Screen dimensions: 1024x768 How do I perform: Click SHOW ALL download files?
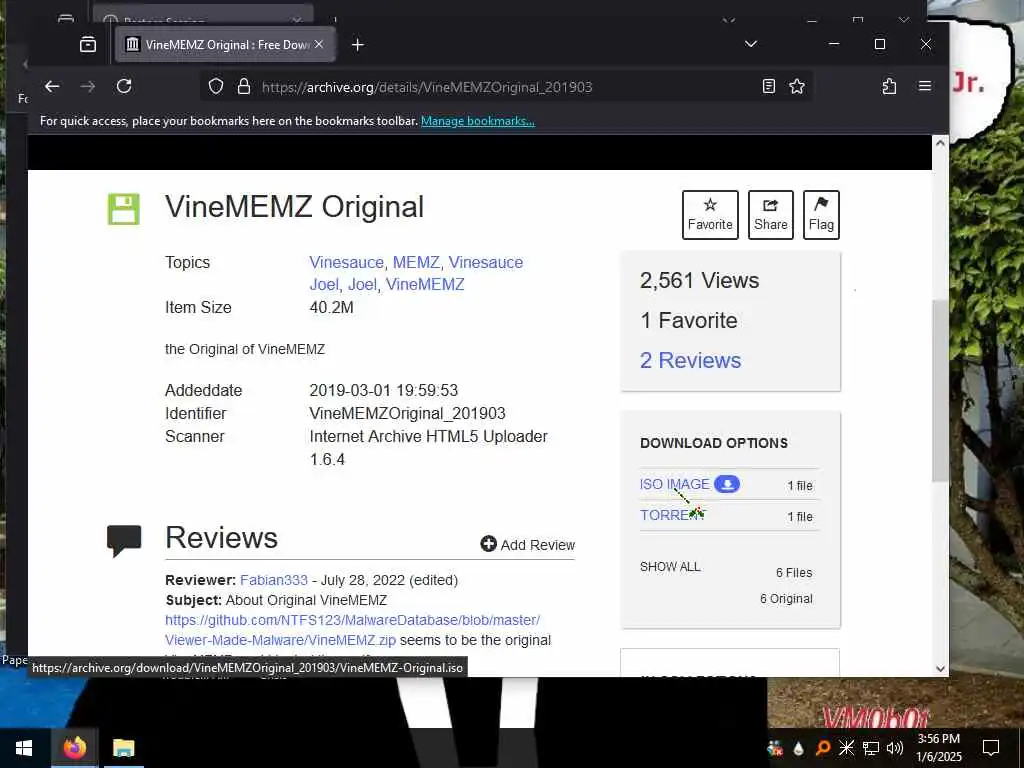[x=670, y=567]
